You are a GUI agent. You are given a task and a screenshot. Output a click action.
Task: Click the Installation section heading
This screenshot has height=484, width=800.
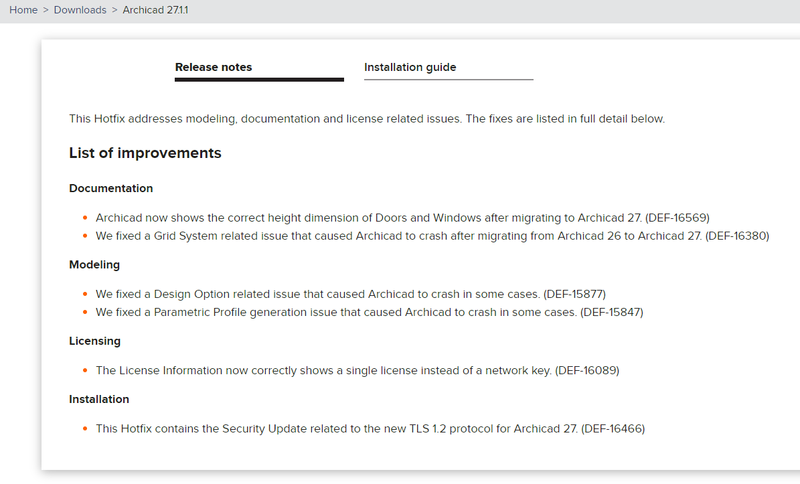(x=99, y=399)
